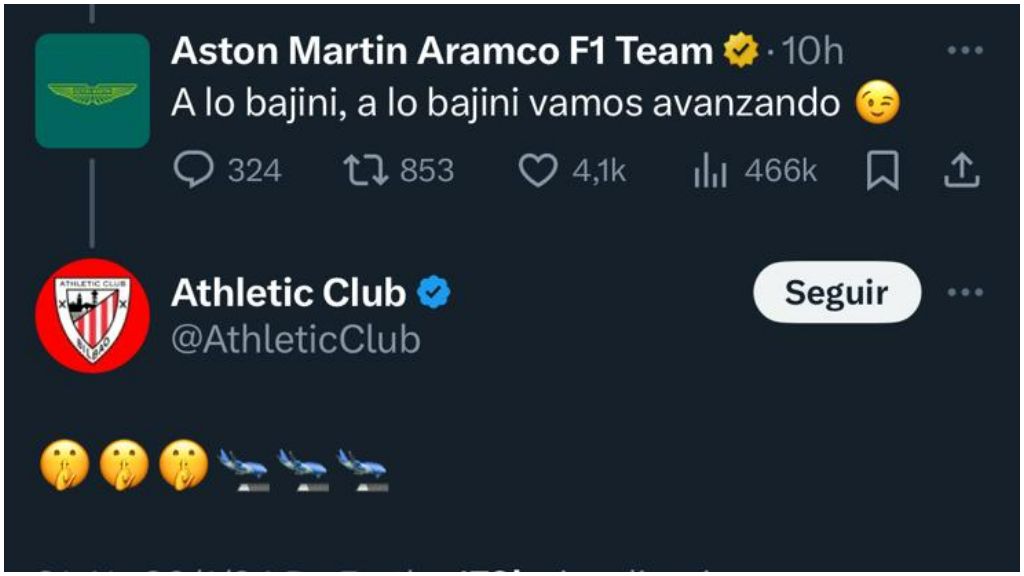Viewport: 1024px width, 576px height.
Task: Open the share icon on the tweet
Action: (963, 171)
